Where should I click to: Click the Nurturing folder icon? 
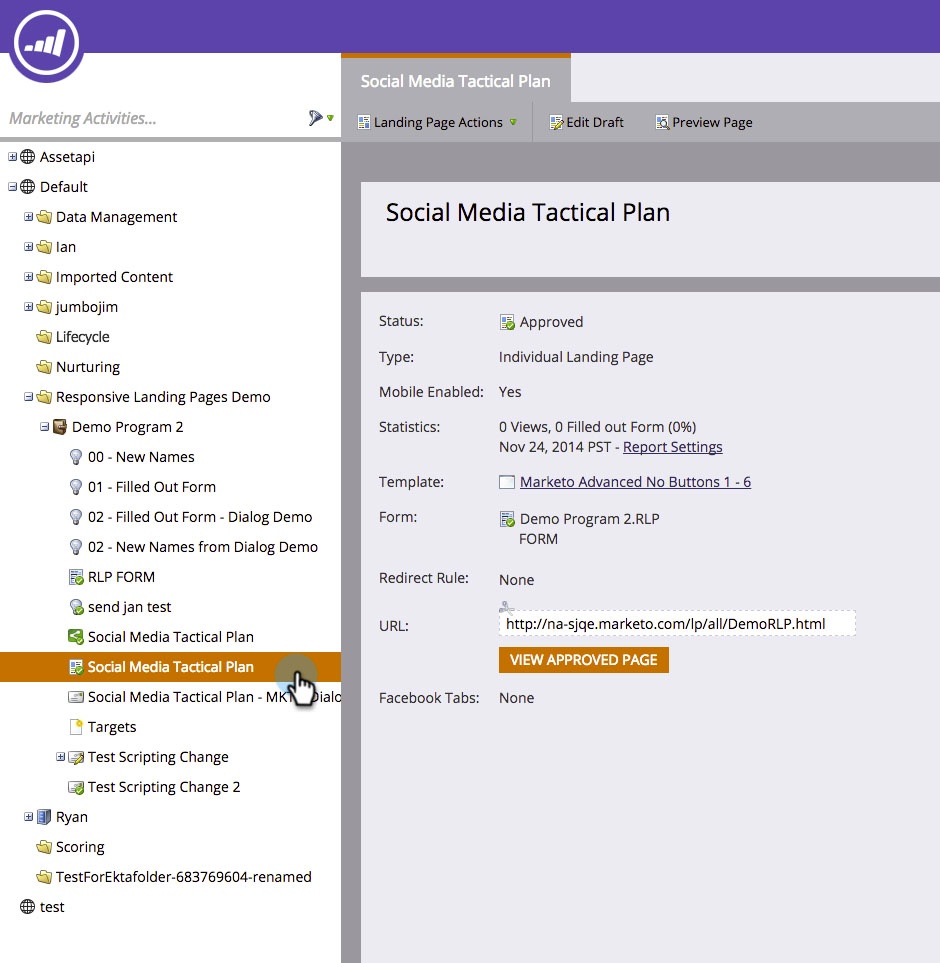click(44, 367)
